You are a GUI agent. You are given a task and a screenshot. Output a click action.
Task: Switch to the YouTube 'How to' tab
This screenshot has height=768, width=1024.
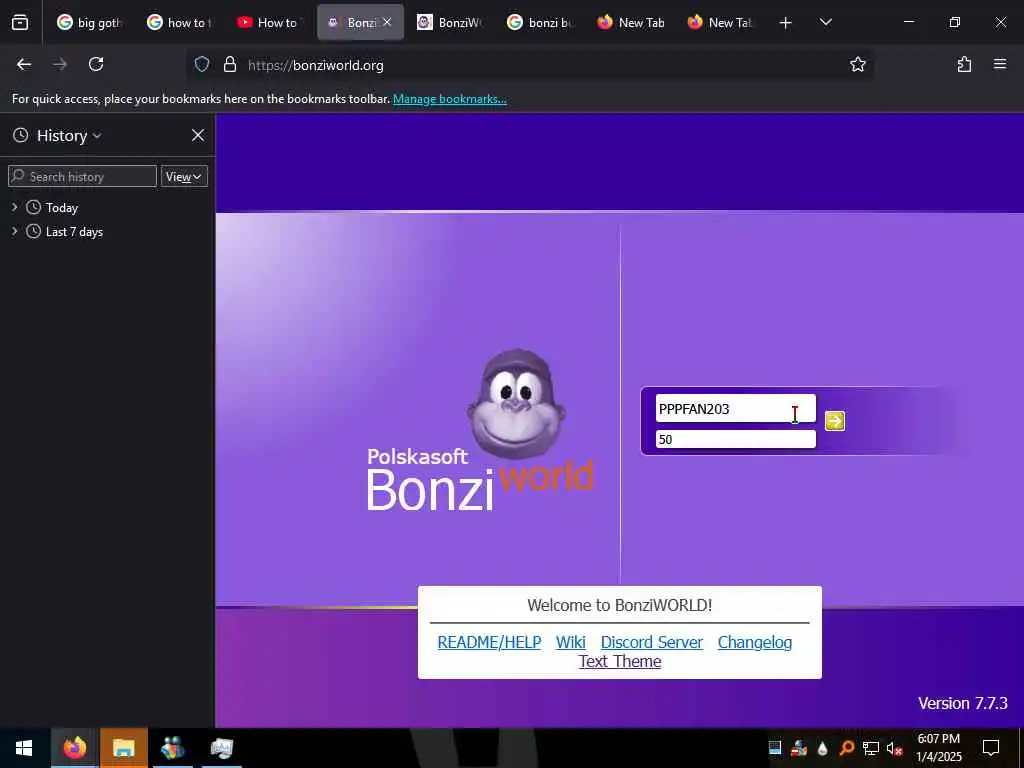point(270,22)
